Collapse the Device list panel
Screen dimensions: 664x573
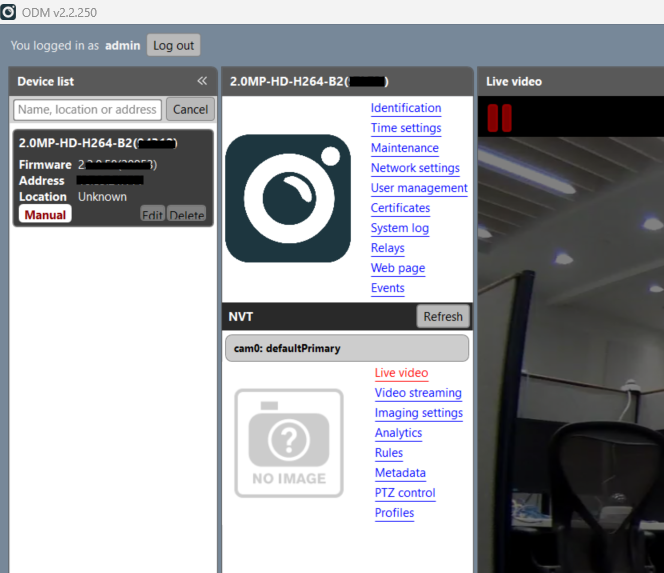202,81
